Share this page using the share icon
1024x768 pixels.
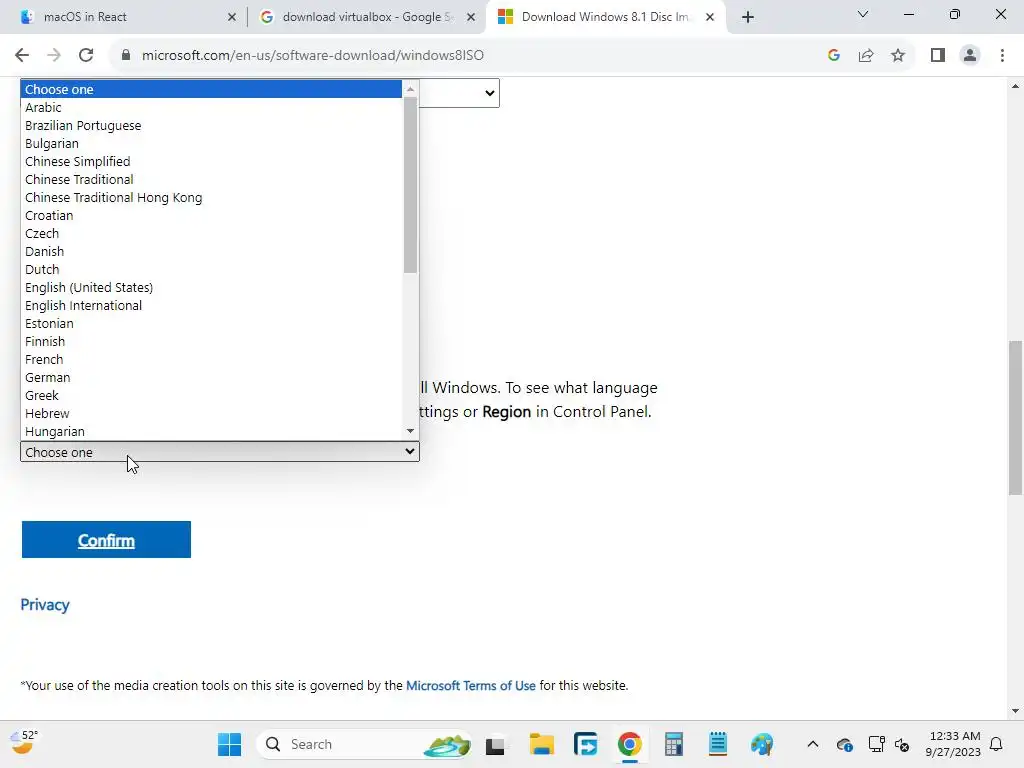tap(866, 56)
